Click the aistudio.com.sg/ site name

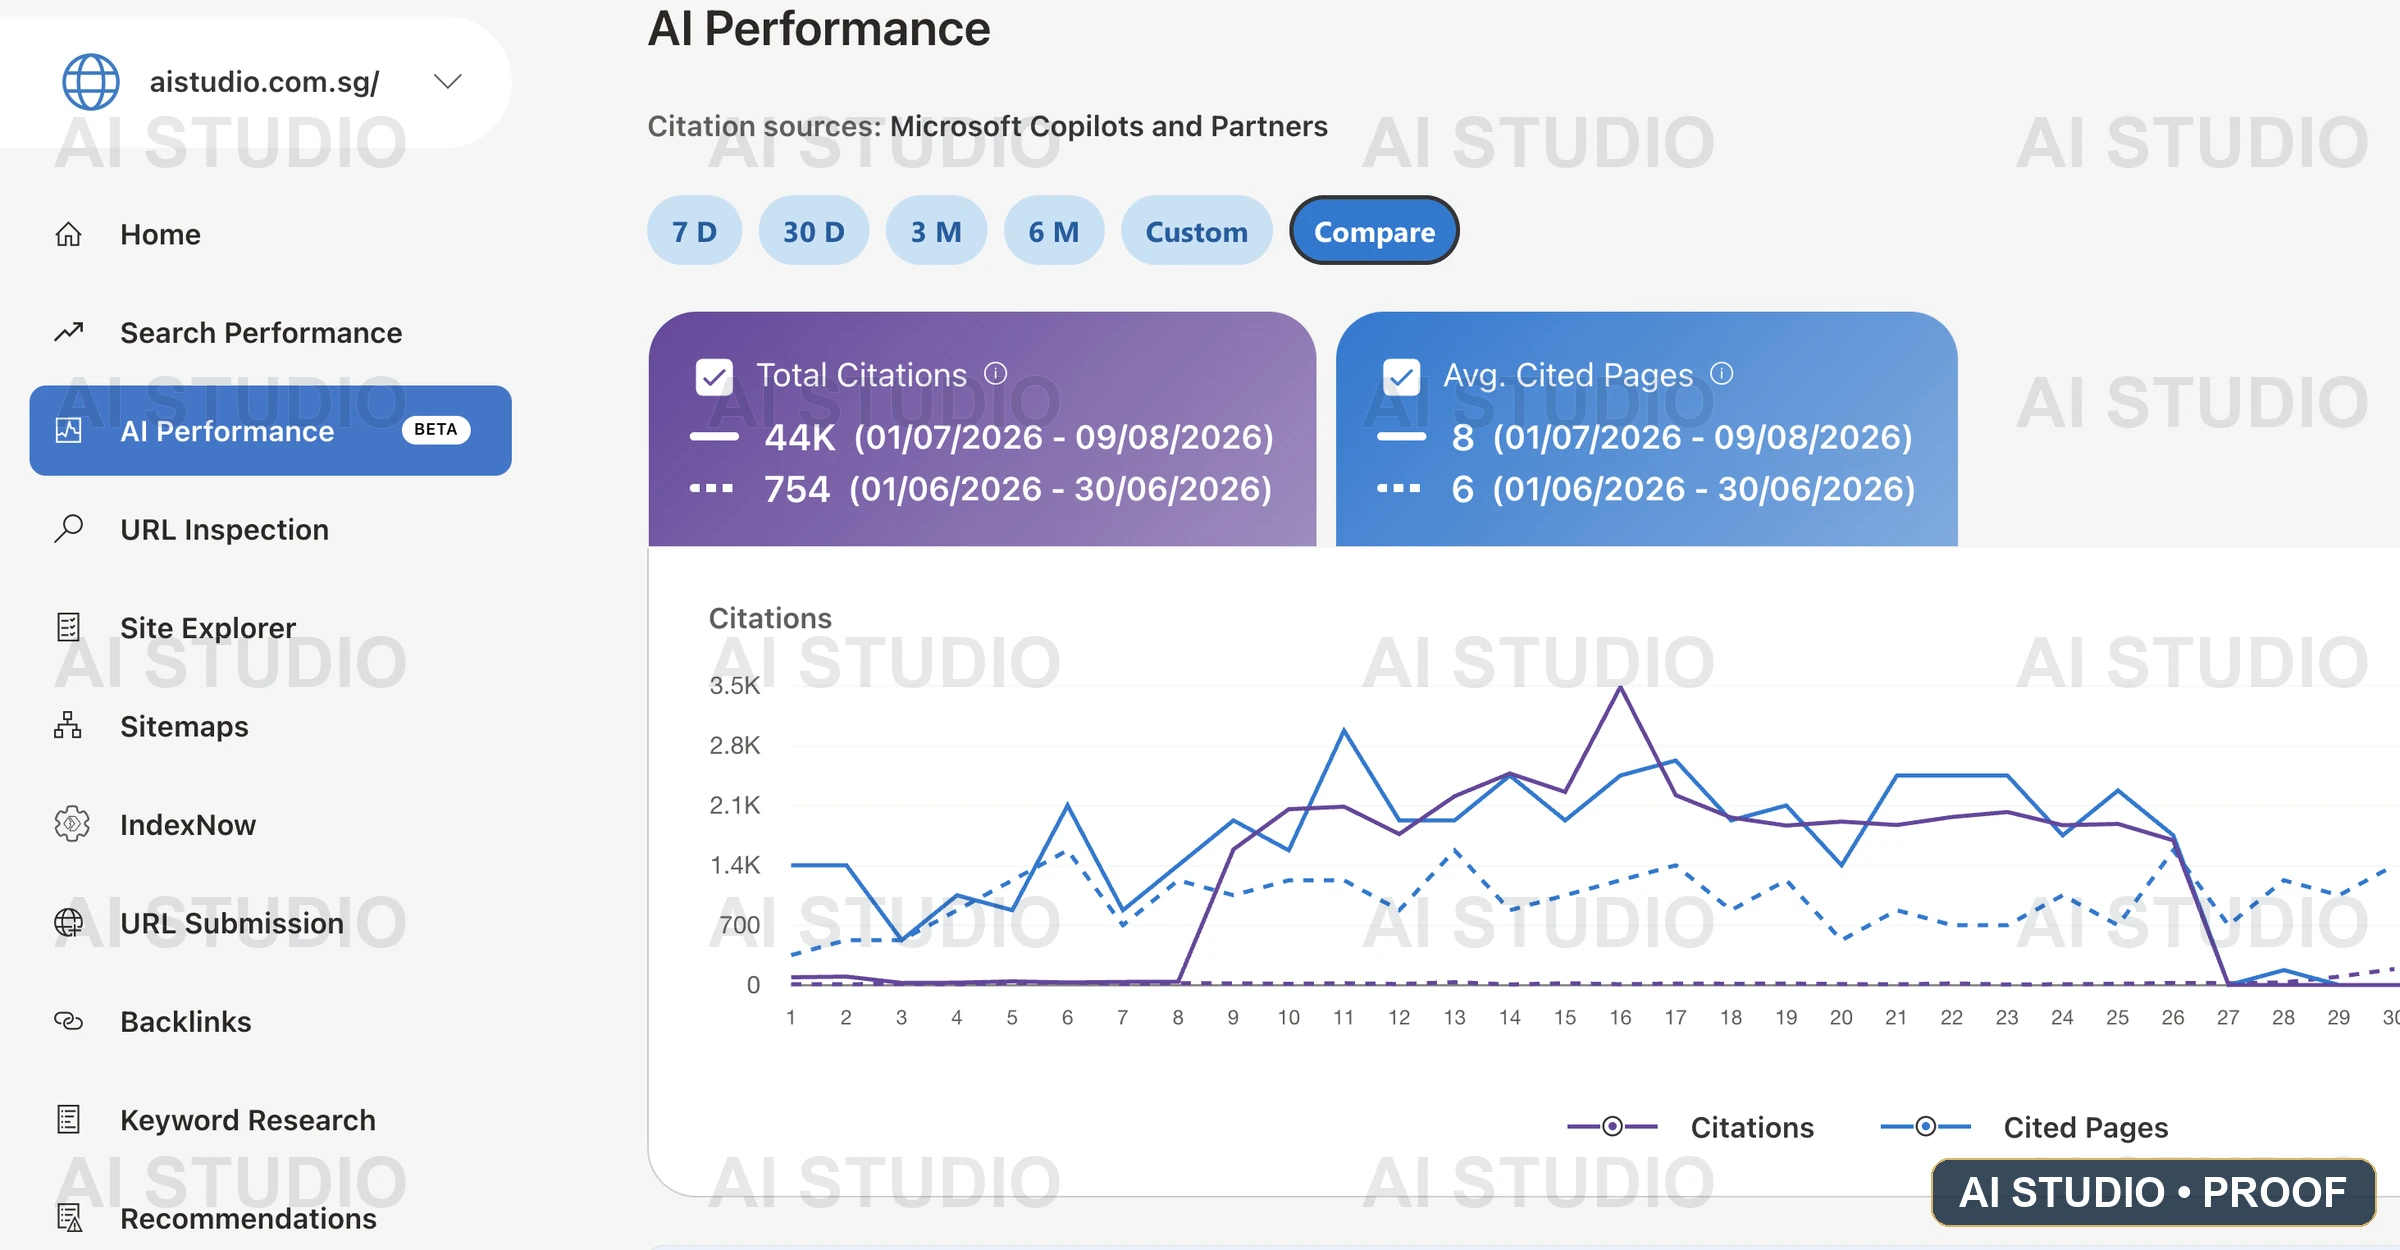[x=264, y=81]
